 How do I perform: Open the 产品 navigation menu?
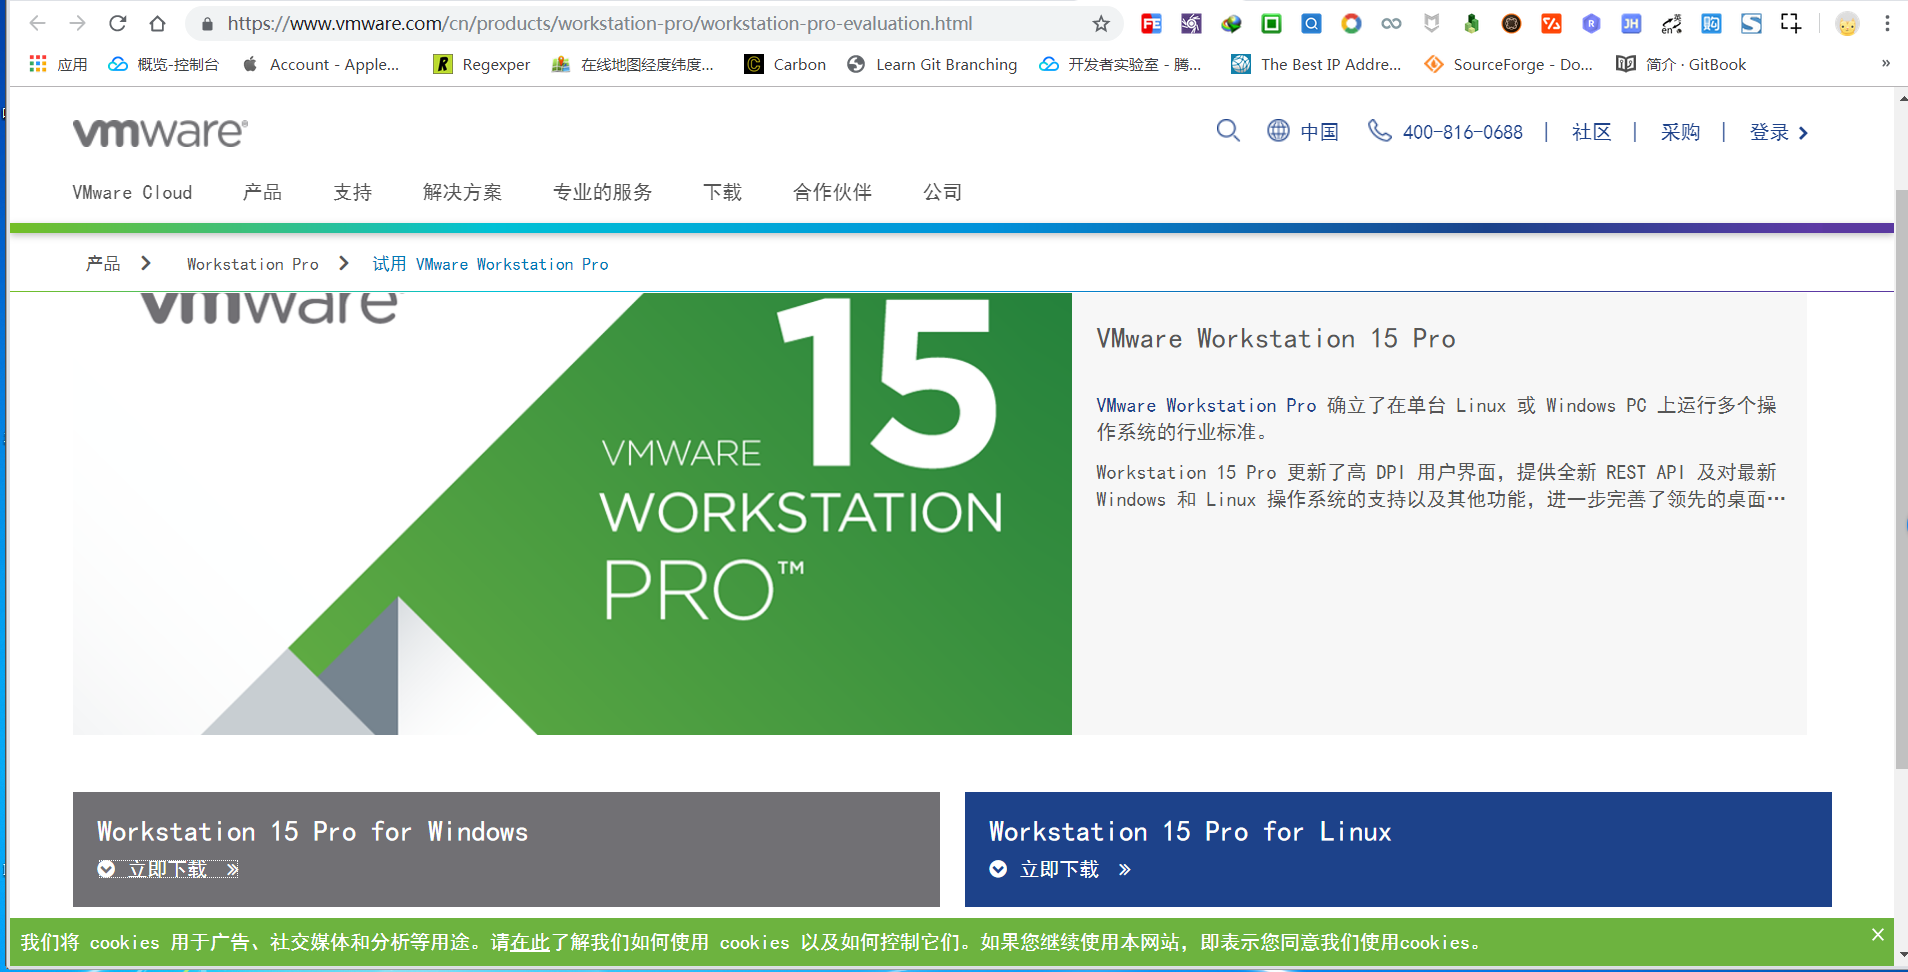coord(262,192)
